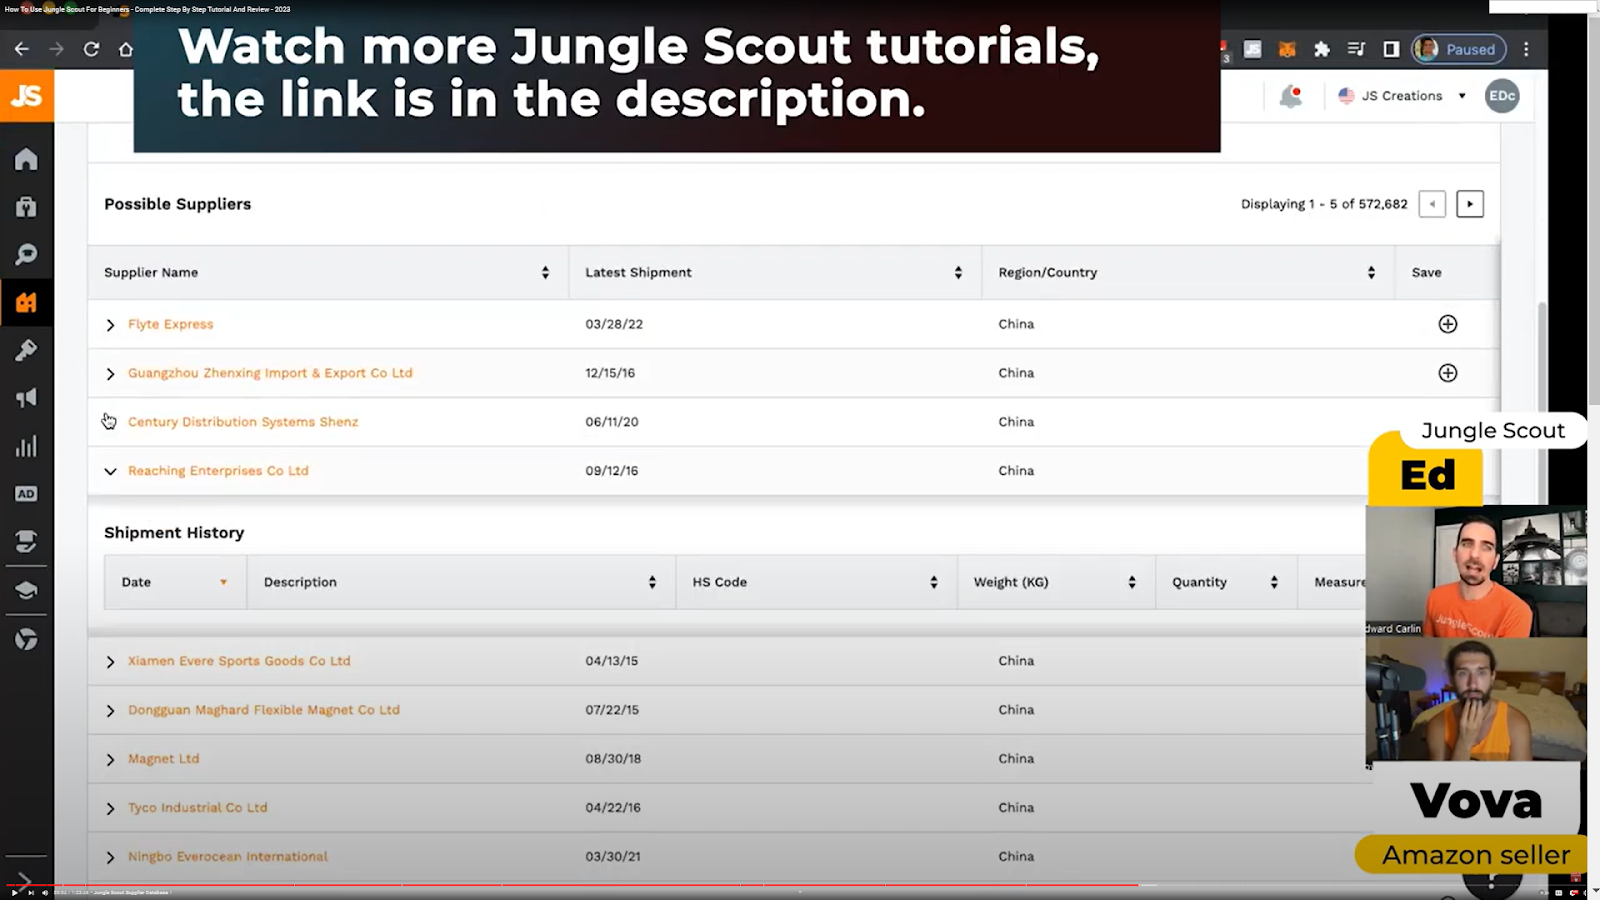Open the Tyco Industrial Co Ltd link
The height and width of the screenshot is (900, 1600).
pos(198,808)
